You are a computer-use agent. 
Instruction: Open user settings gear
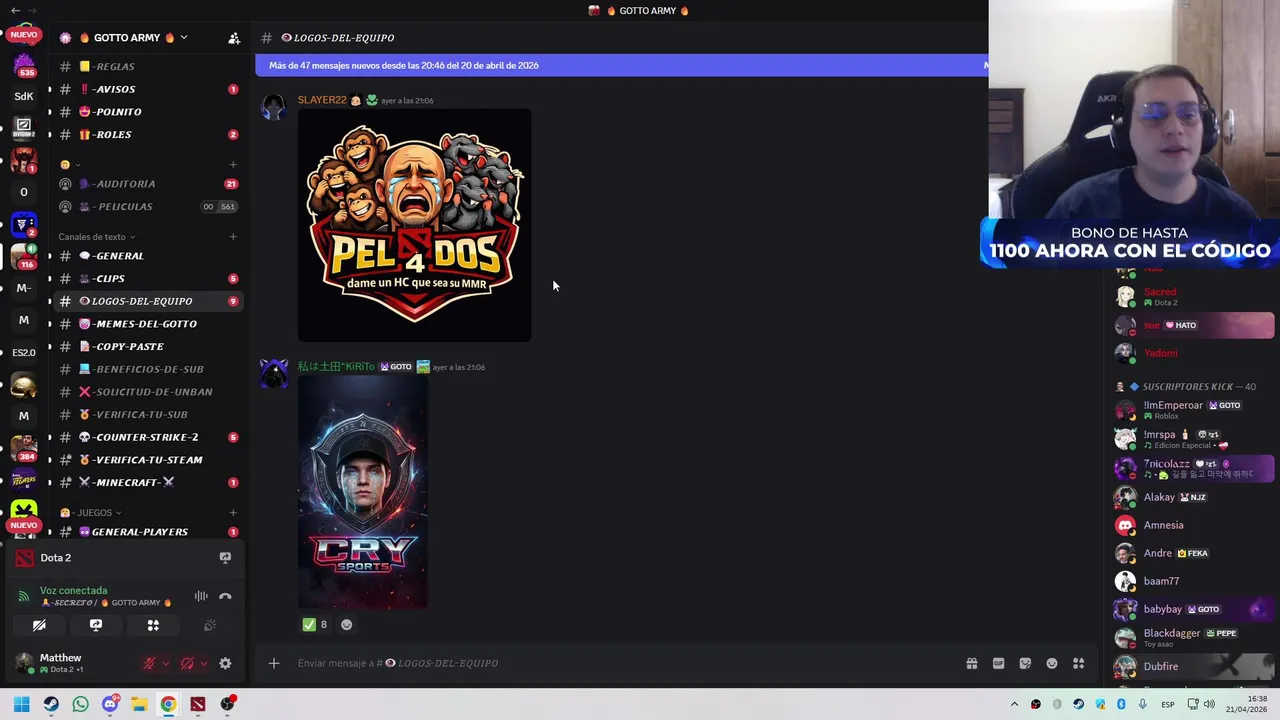225,663
